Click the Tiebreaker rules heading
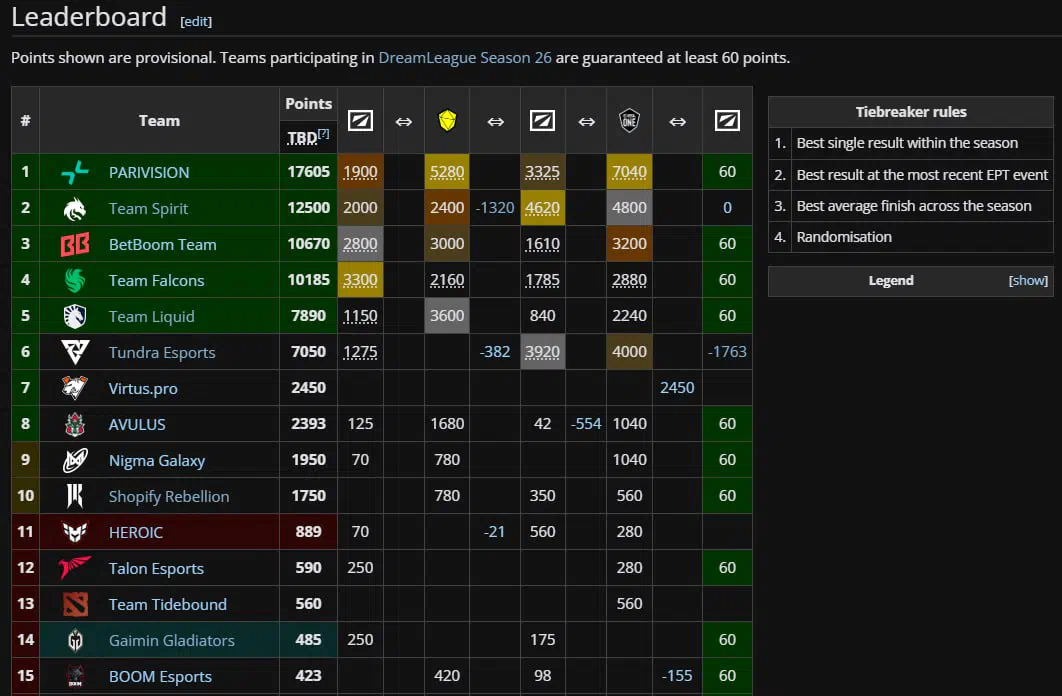Viewport: 1062px width, 696px height. [911, 112]
